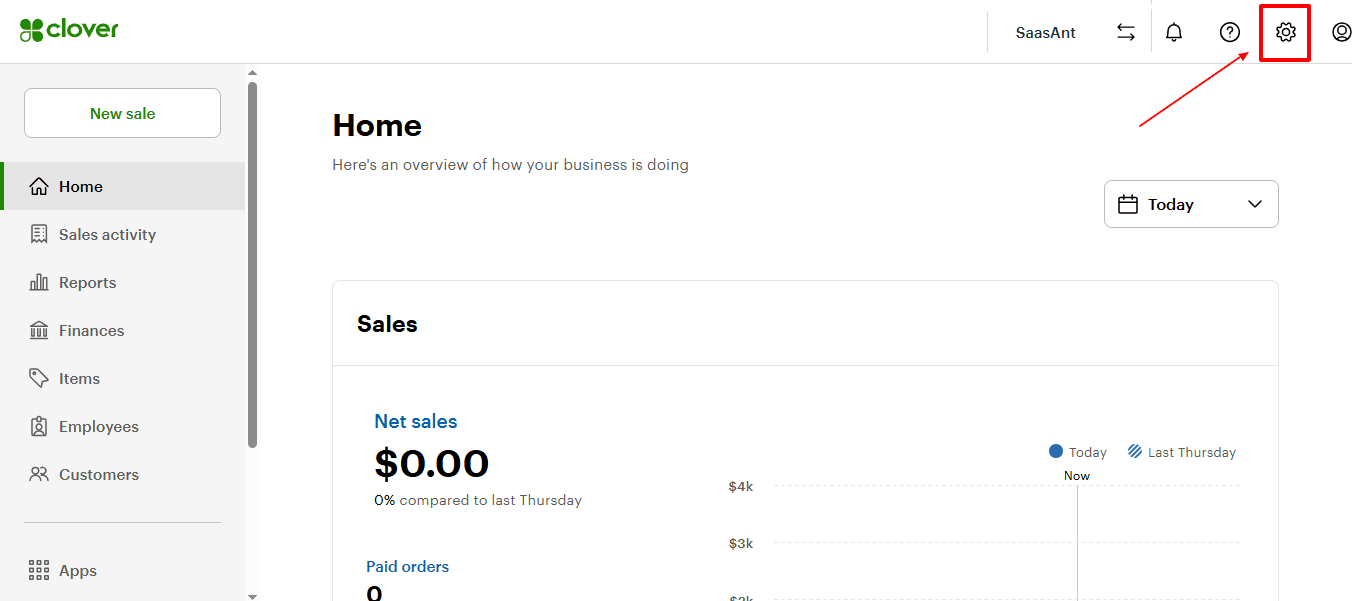The image size is (1352, 601).
Task: Open the notifications bell
Action: 1174,32
